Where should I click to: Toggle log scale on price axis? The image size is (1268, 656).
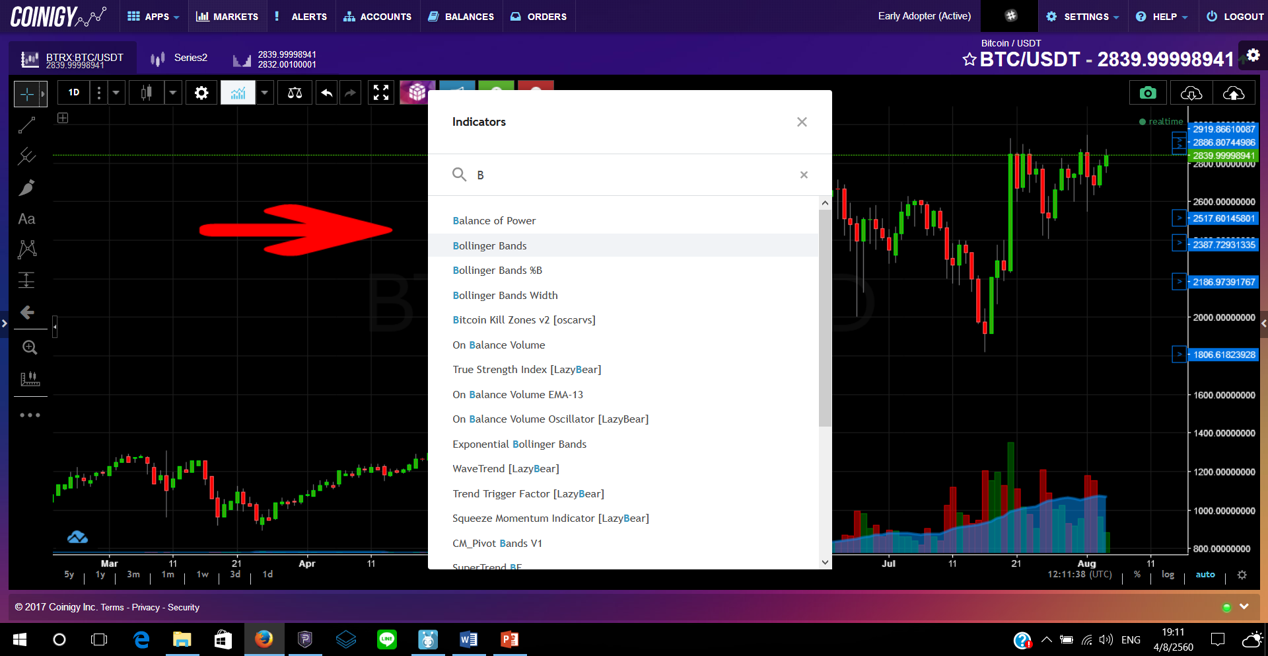[1168, 575]
